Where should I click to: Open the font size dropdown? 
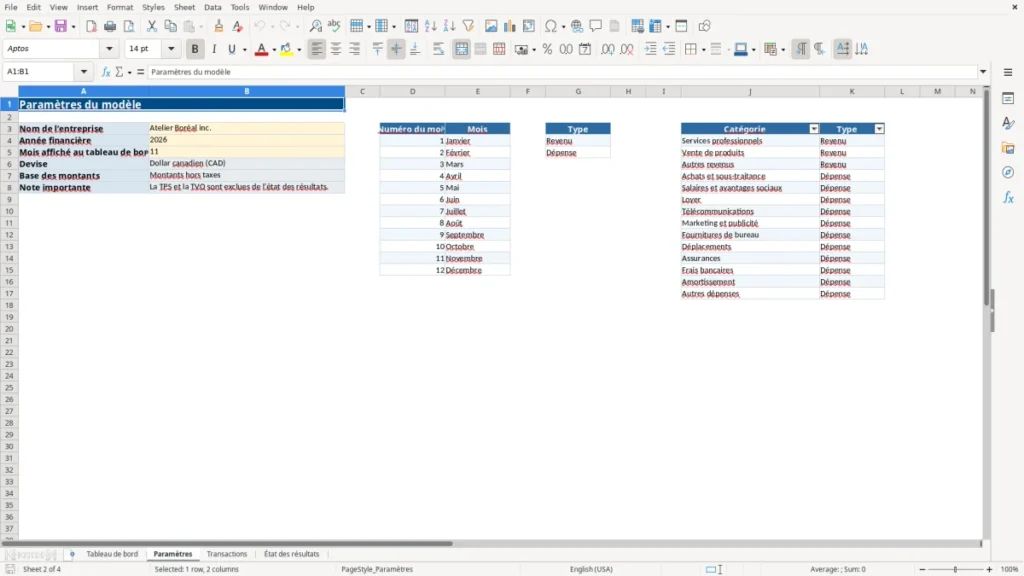(x=171, y=48)
